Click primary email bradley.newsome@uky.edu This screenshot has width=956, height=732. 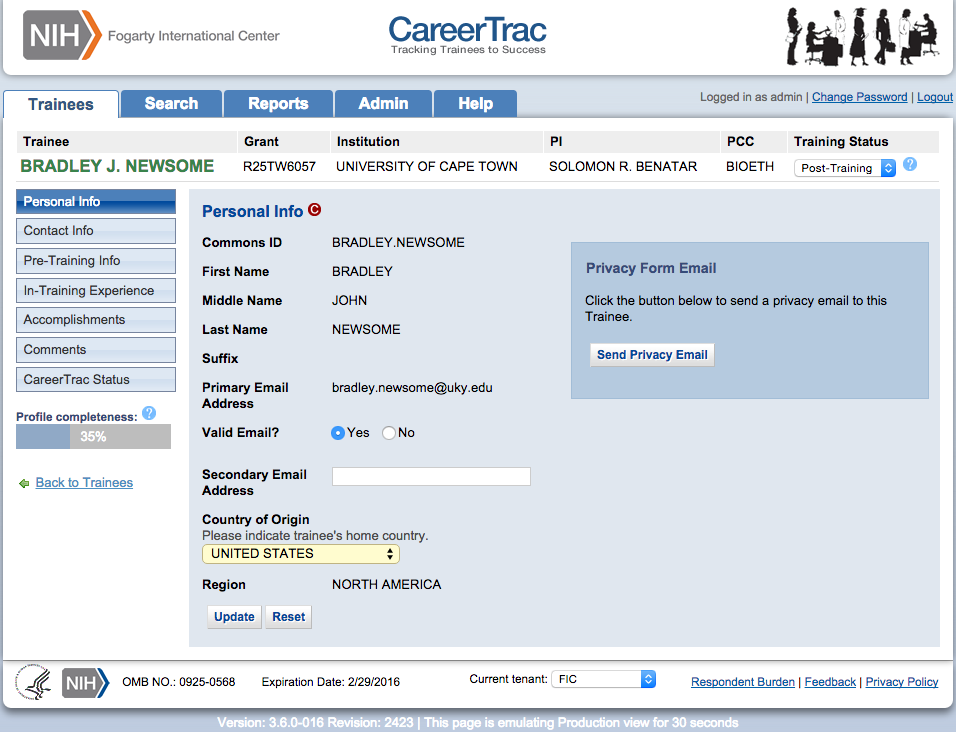(x=412, y=388)
